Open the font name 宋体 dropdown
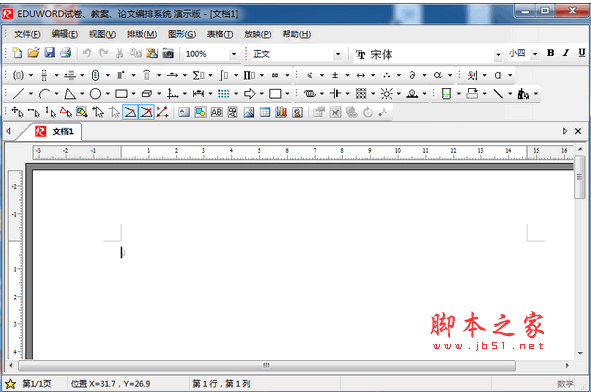The width and height of the screenshot is (591, 392). [x=498, y=55]
